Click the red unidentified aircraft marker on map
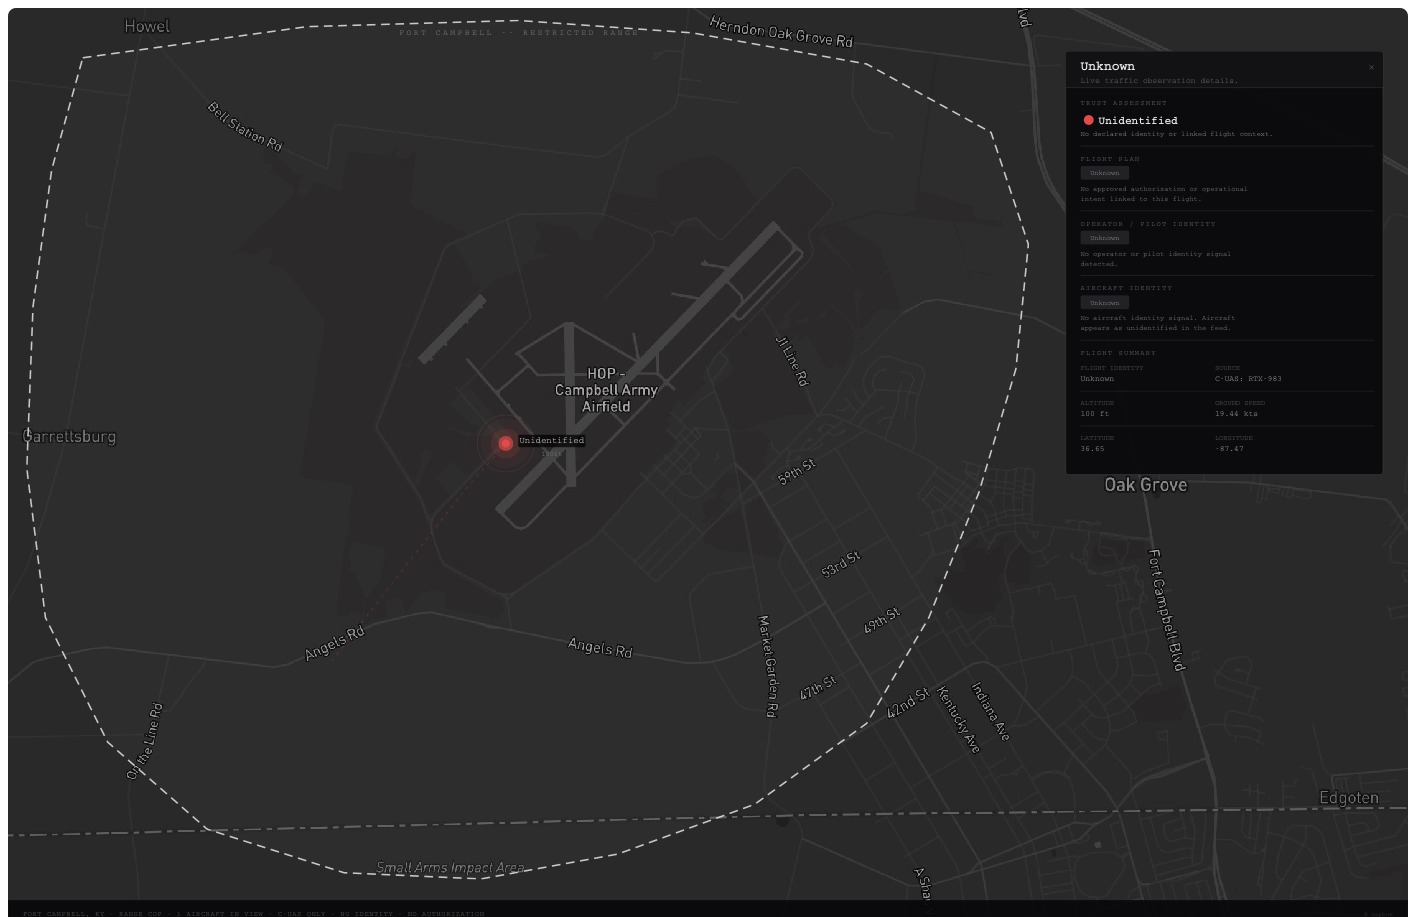Viewport: 1410px width, 917px height. [506, 443]
